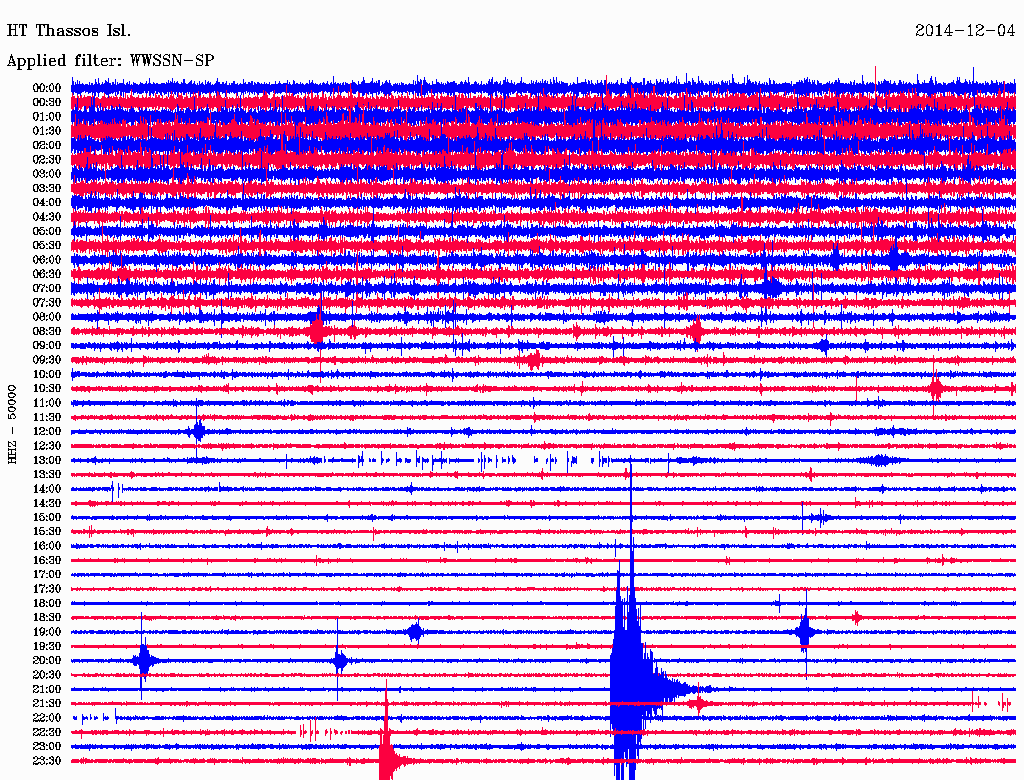Click the 03:30 time label
The image size is (1024, 780).
(x=47, y=188)
